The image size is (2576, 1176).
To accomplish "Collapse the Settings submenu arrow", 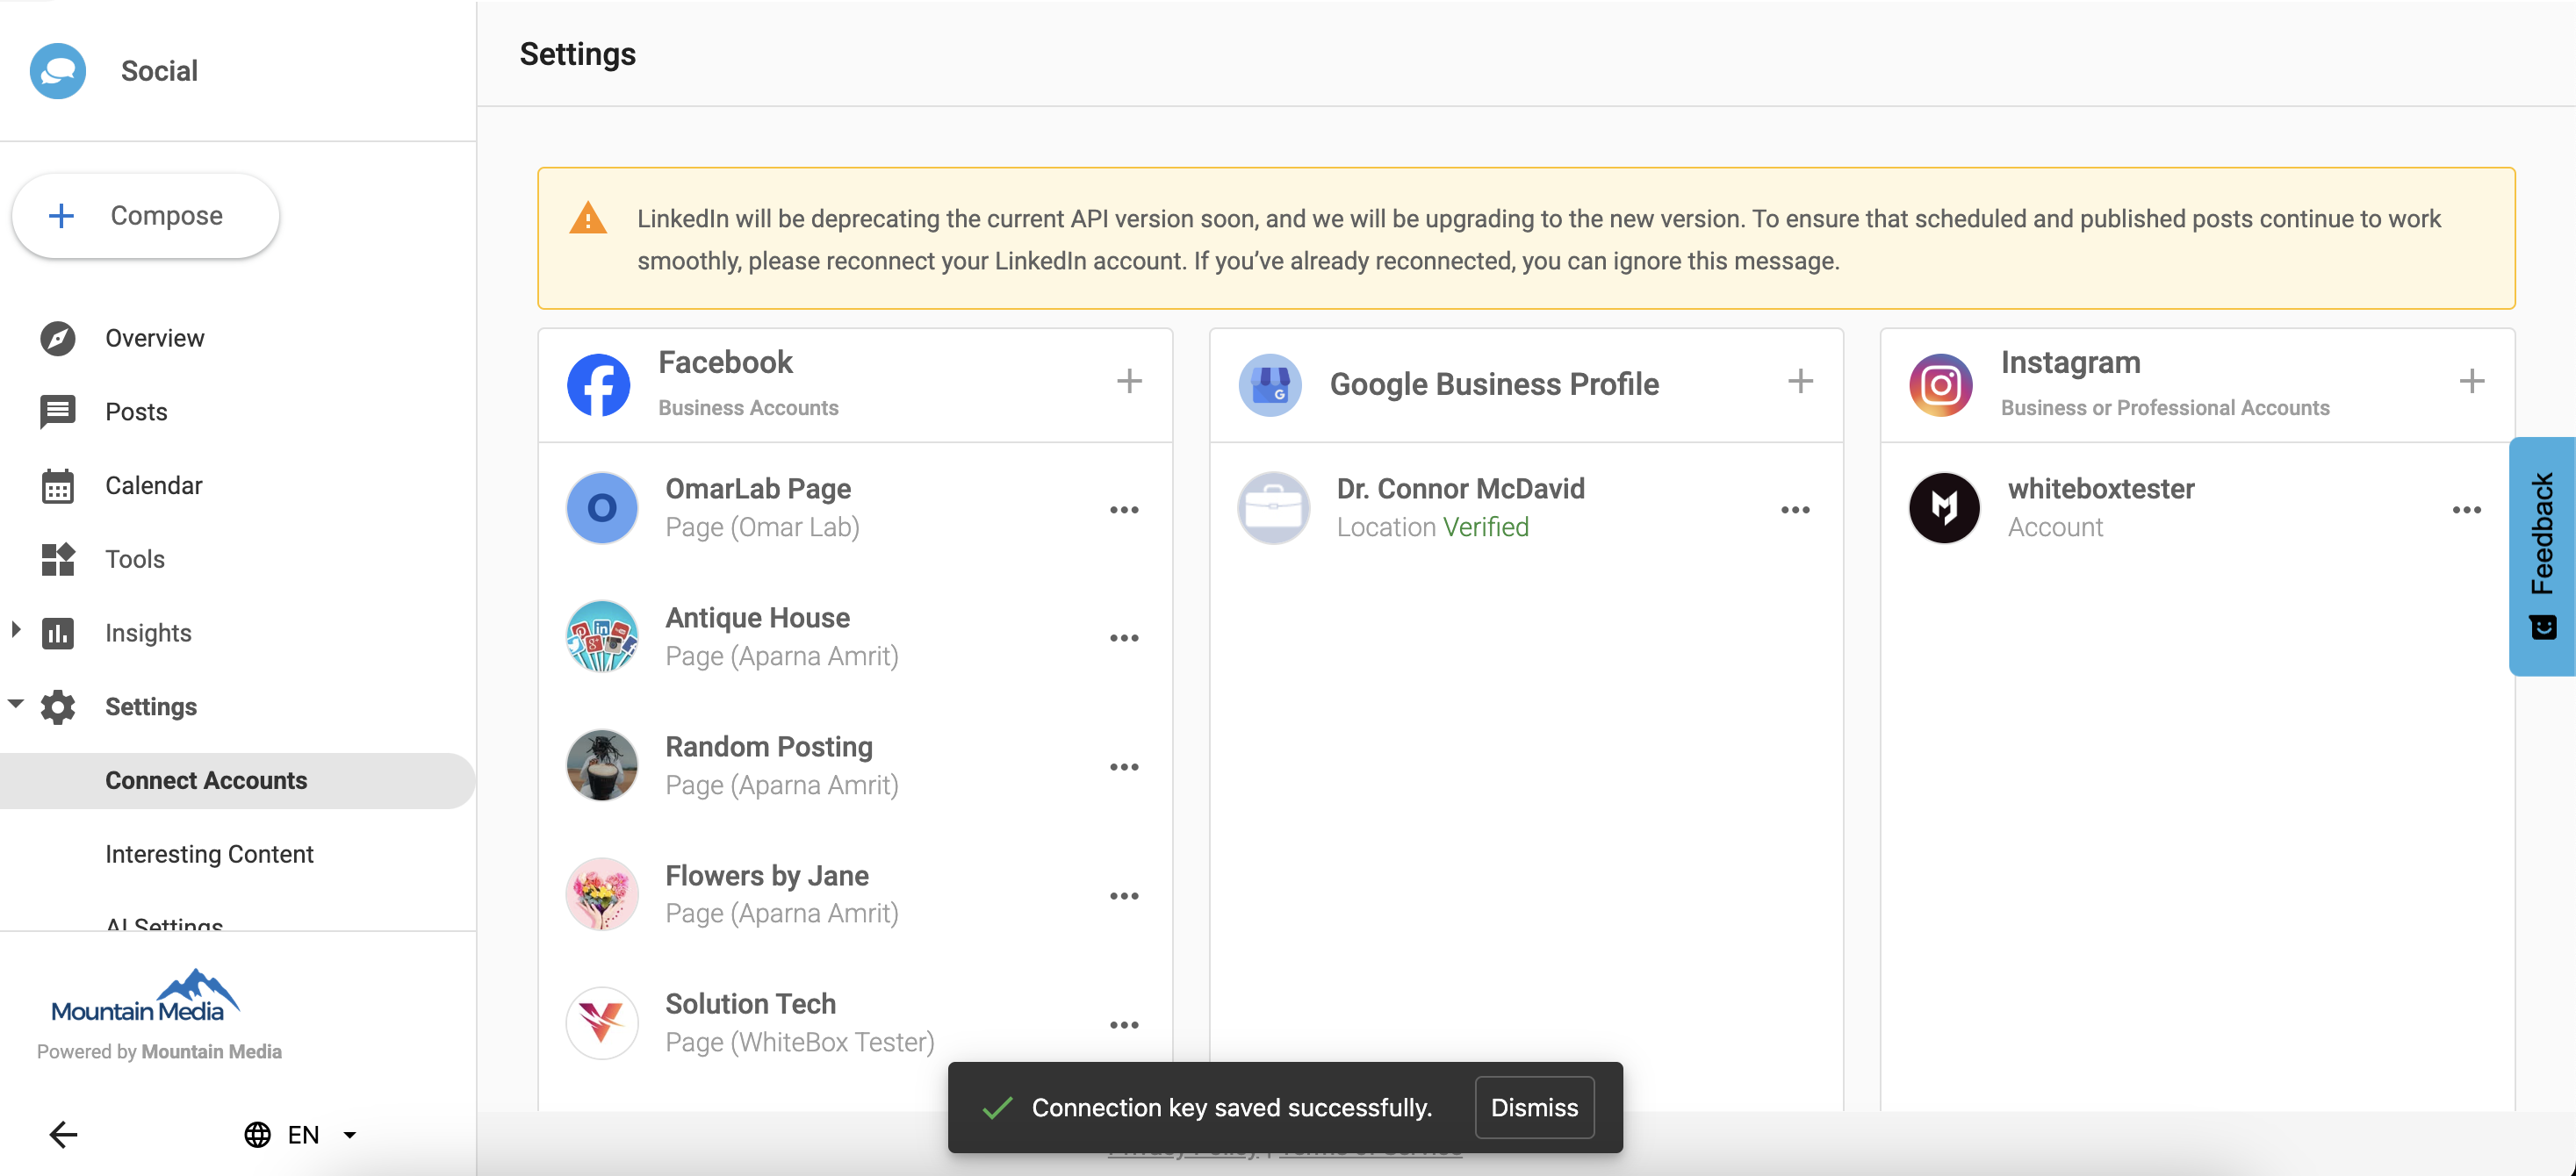I will pyautogui.click(x=15, y=704).
